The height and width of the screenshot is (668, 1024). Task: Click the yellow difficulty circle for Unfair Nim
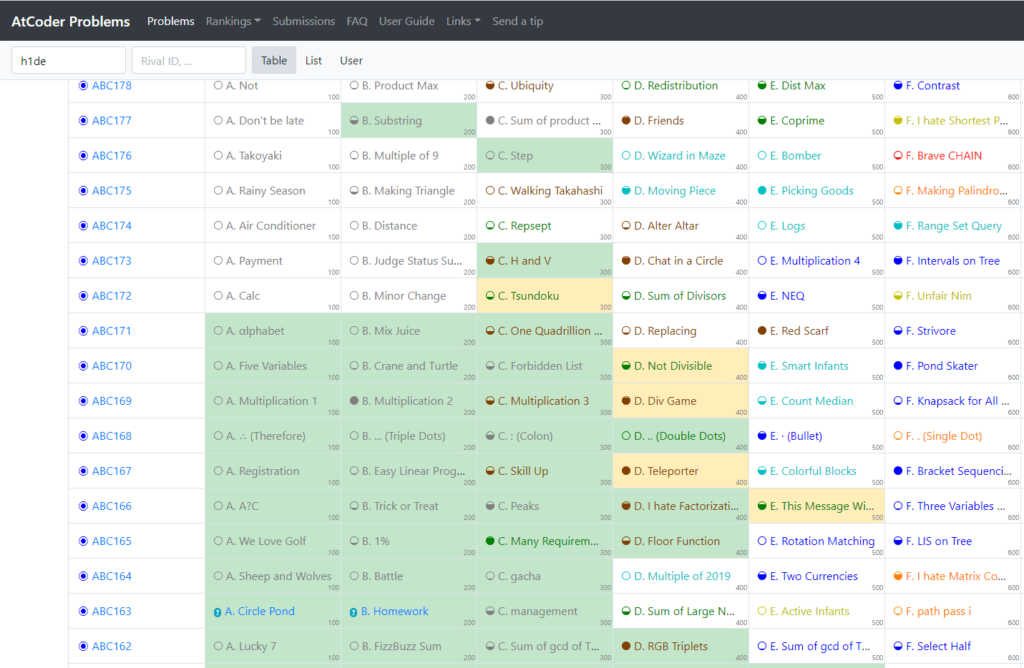[898, 296]
